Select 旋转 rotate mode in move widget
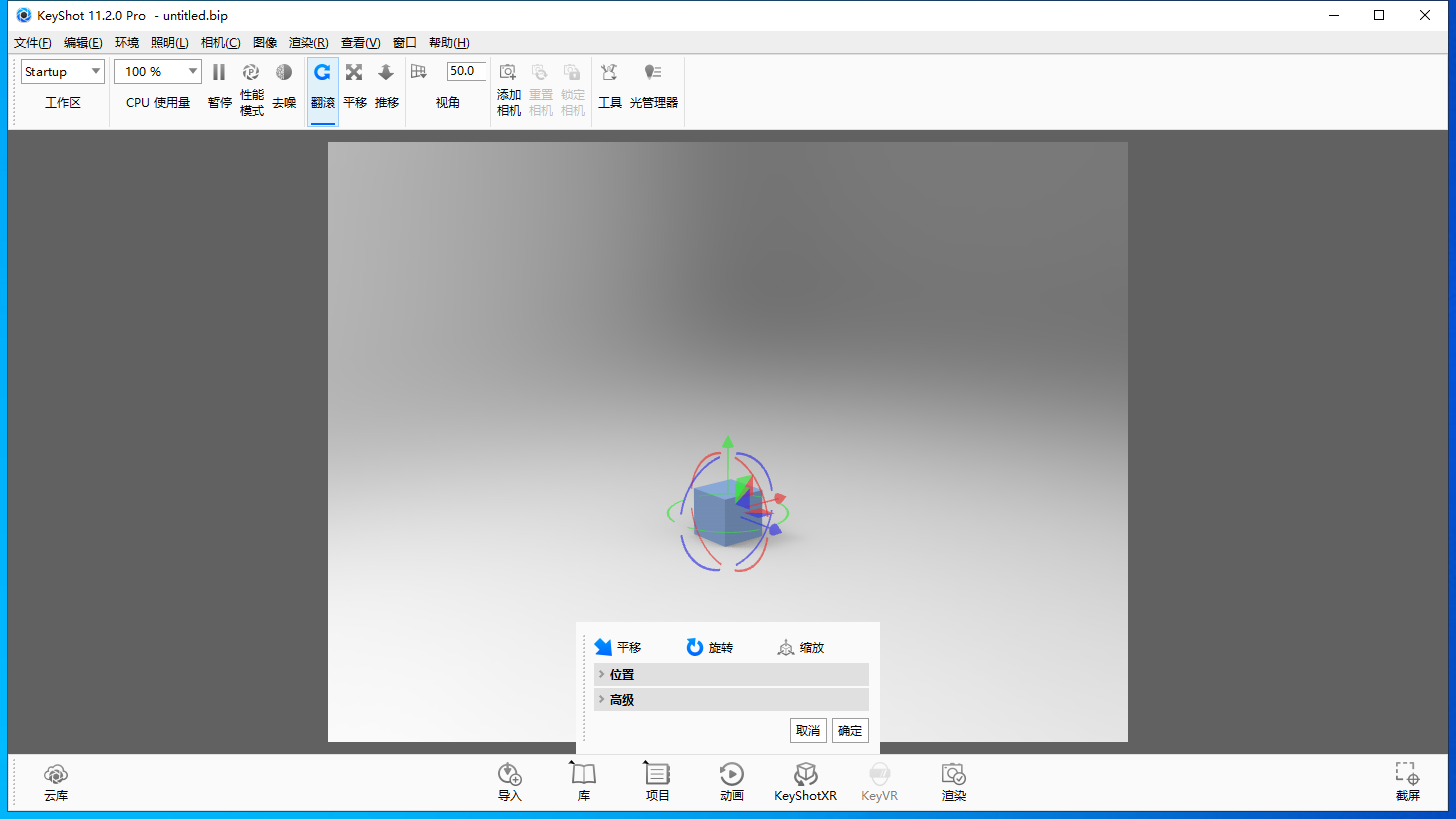1456x819 pixels. pos(710,647)
